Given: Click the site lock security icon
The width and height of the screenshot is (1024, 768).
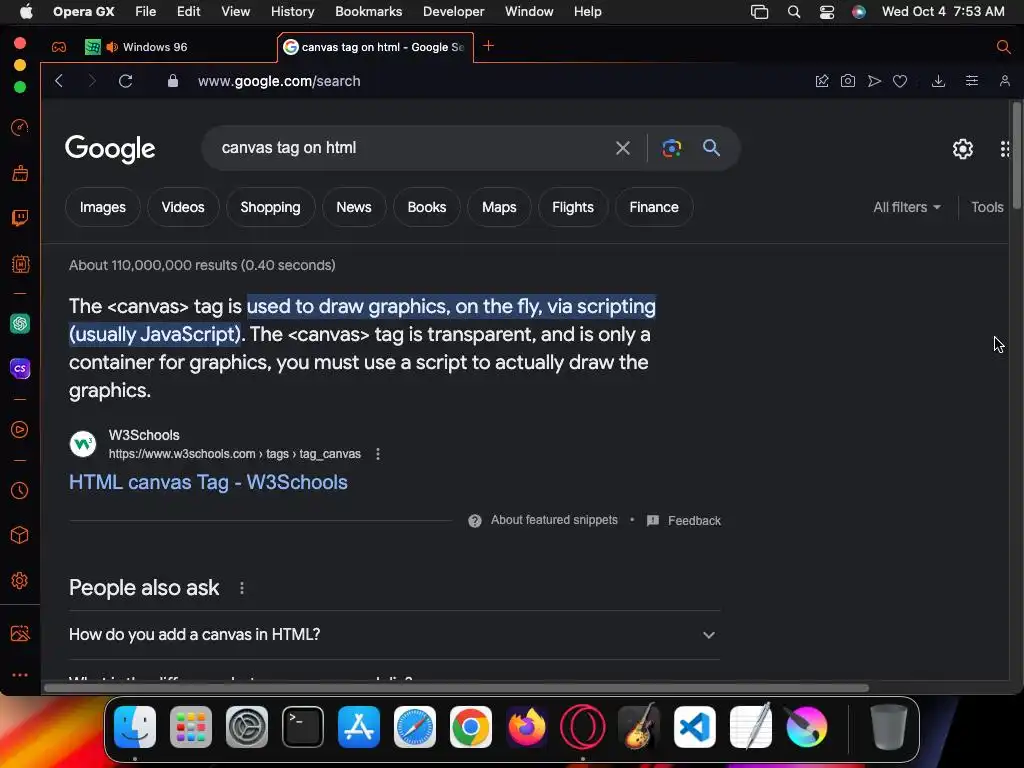Looking at the screenshot, I should pyautogui.click(x=172, y=81).
